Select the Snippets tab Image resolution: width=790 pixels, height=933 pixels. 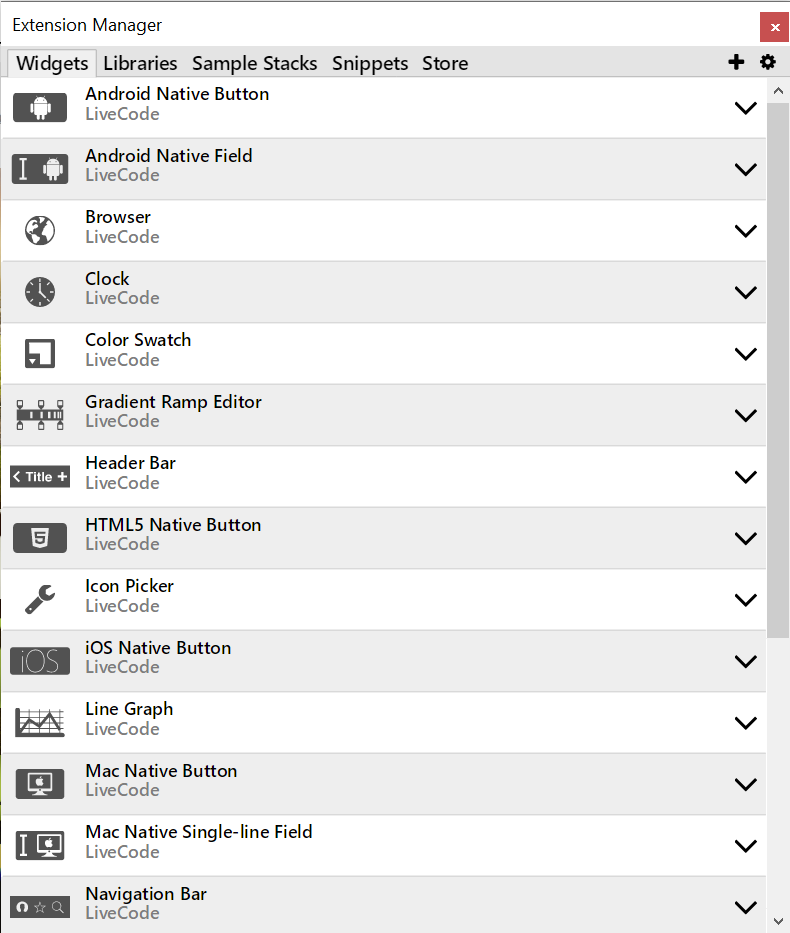pos(370,63)
